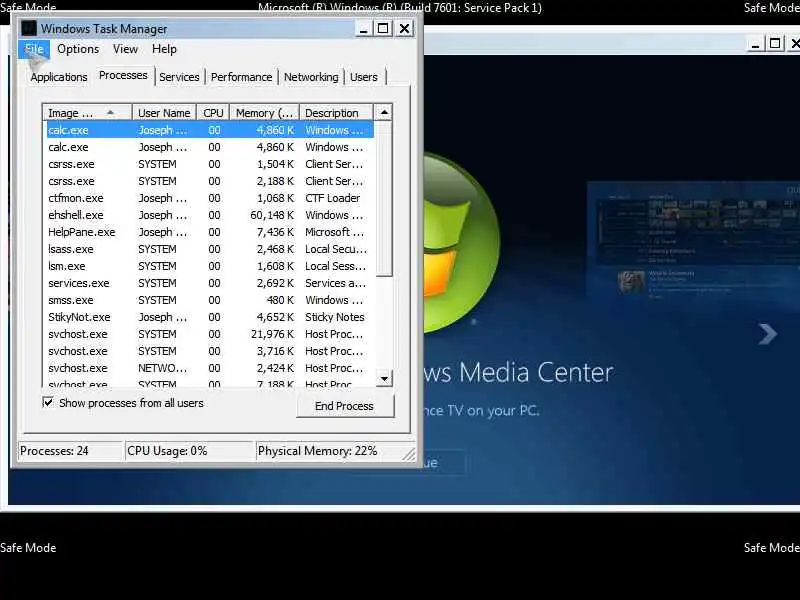Click the process list scroll down arrow
The width and height of the screenshot is (800, 600).
pos(384,379)
